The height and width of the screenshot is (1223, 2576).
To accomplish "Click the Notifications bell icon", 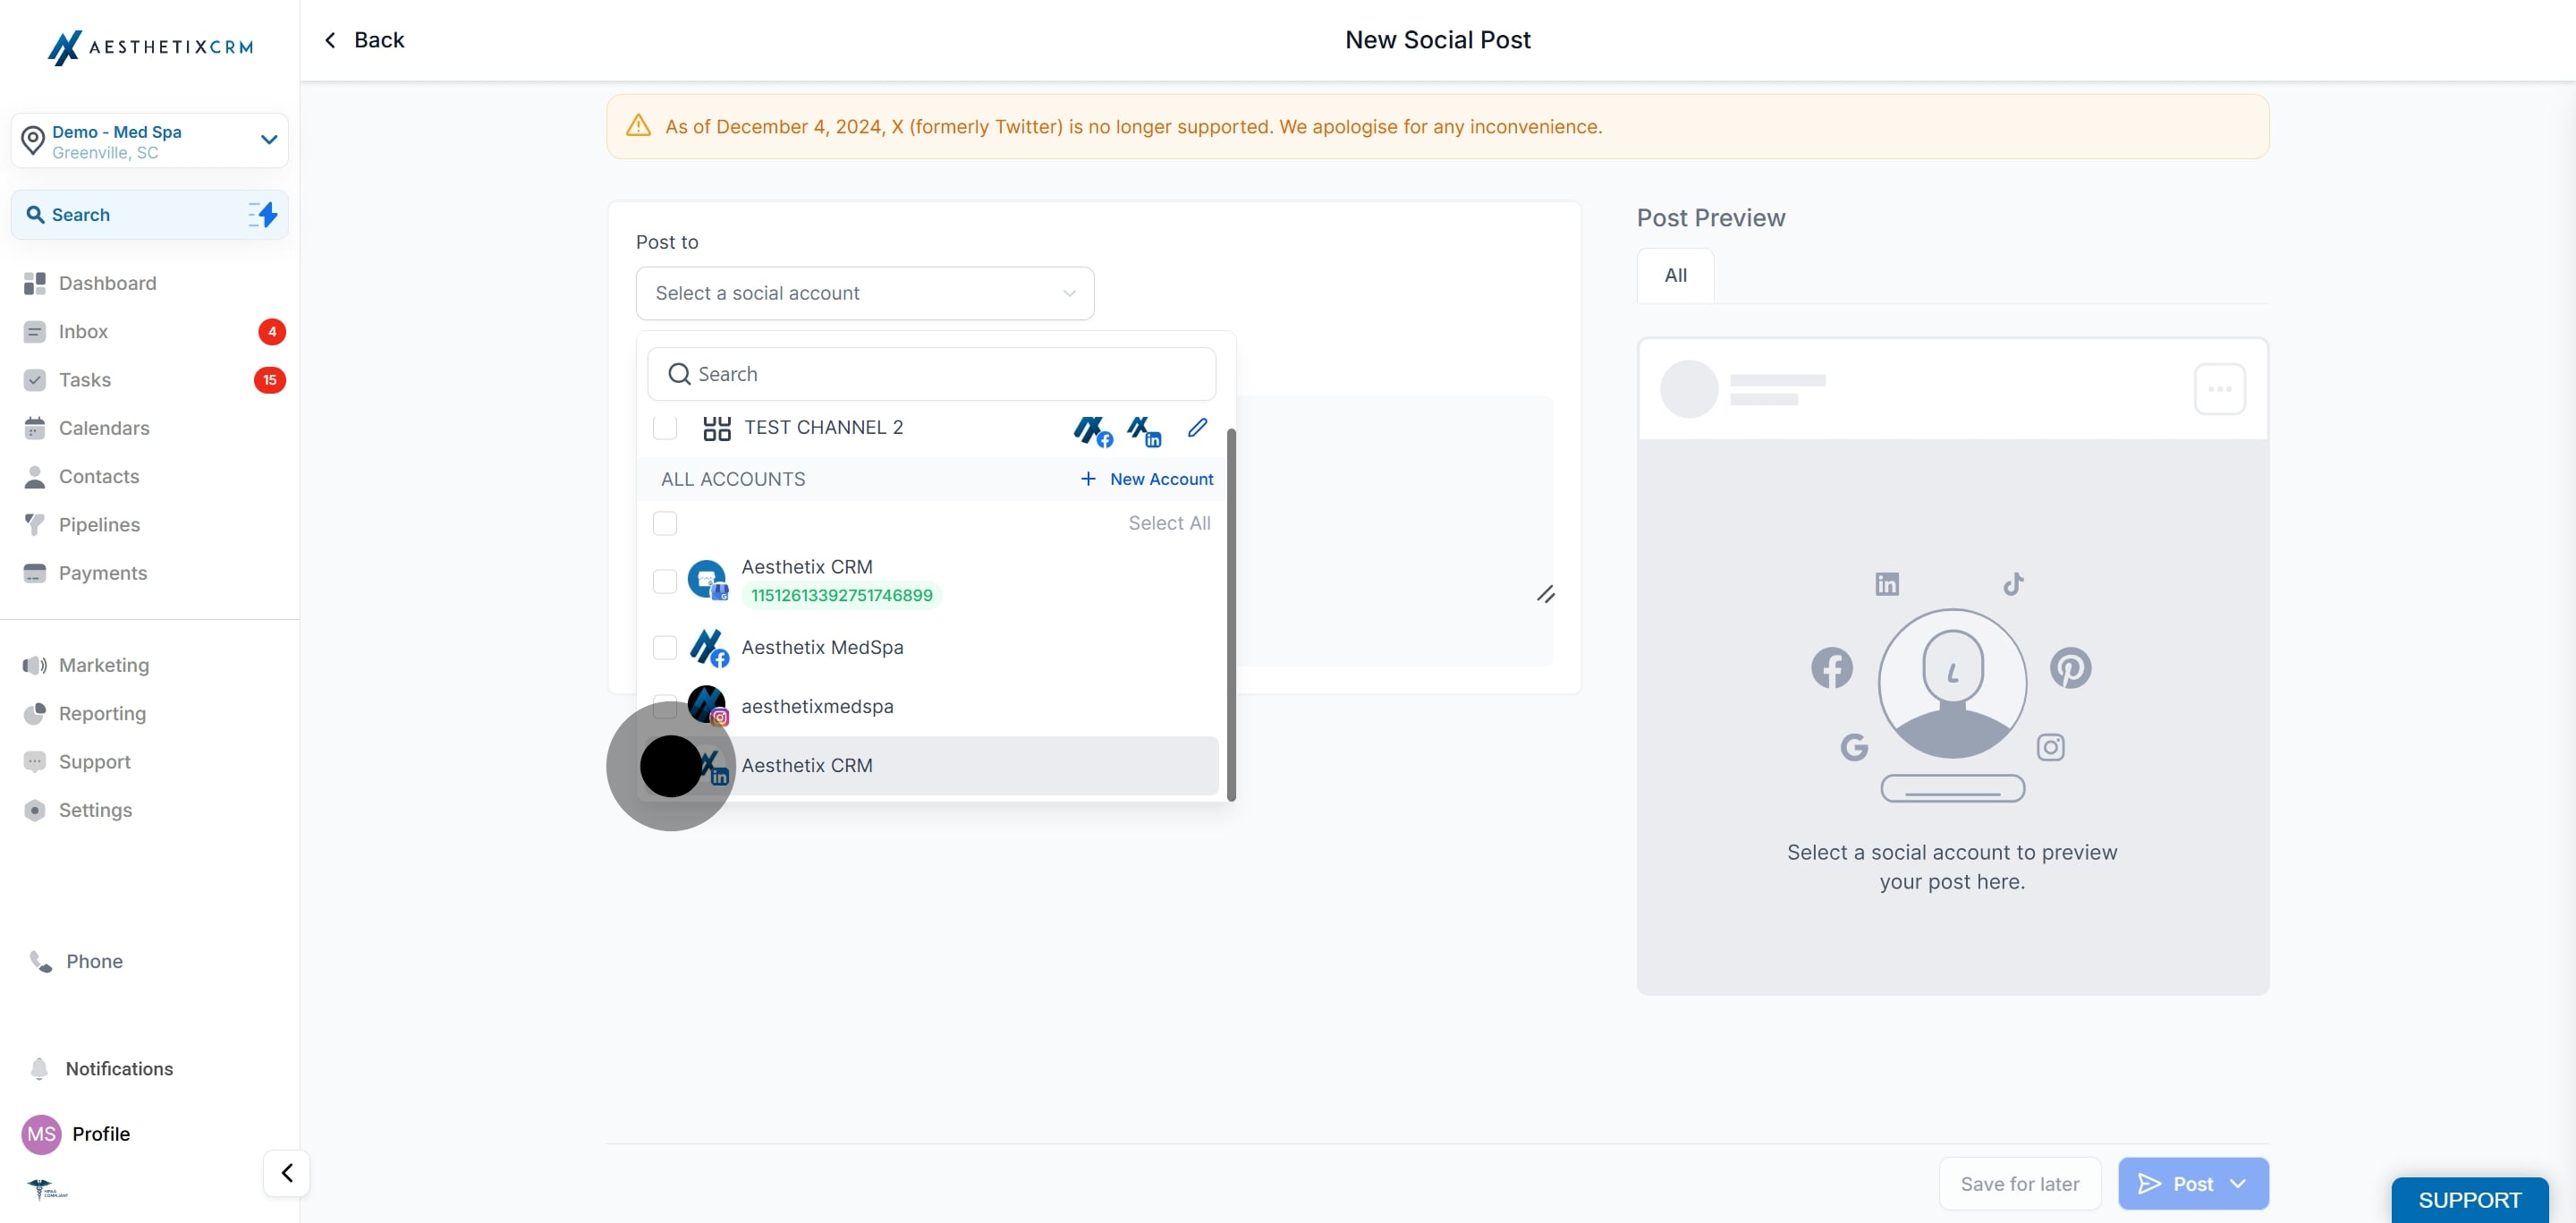I will pyautogui.click(x=37, y=1068).
